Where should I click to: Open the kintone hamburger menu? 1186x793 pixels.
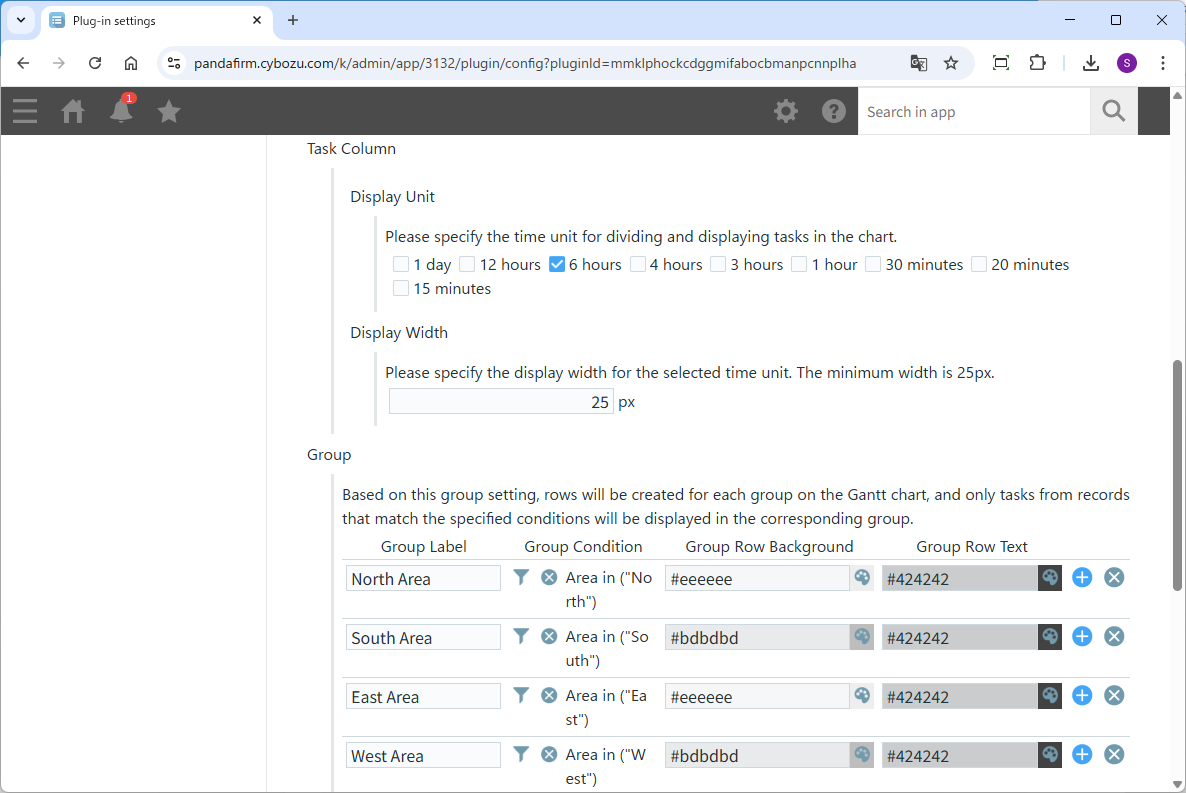(25, 111)
